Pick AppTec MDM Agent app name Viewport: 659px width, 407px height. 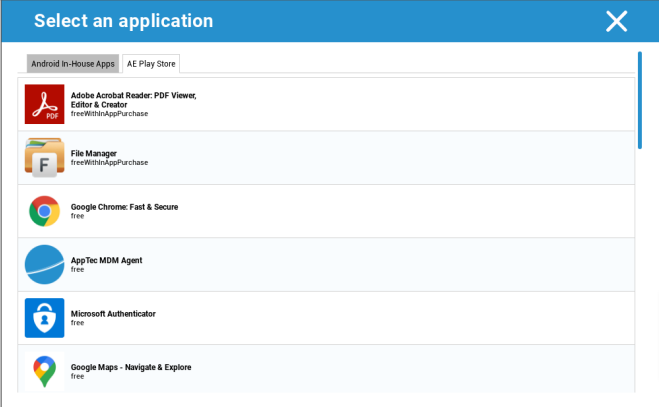coord(106,260)
